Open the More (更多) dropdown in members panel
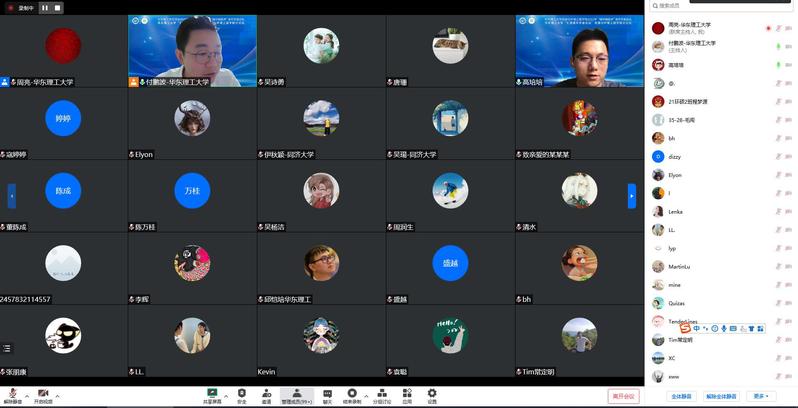The width and height of the screenshot is (798, 408). coord(763,397)
